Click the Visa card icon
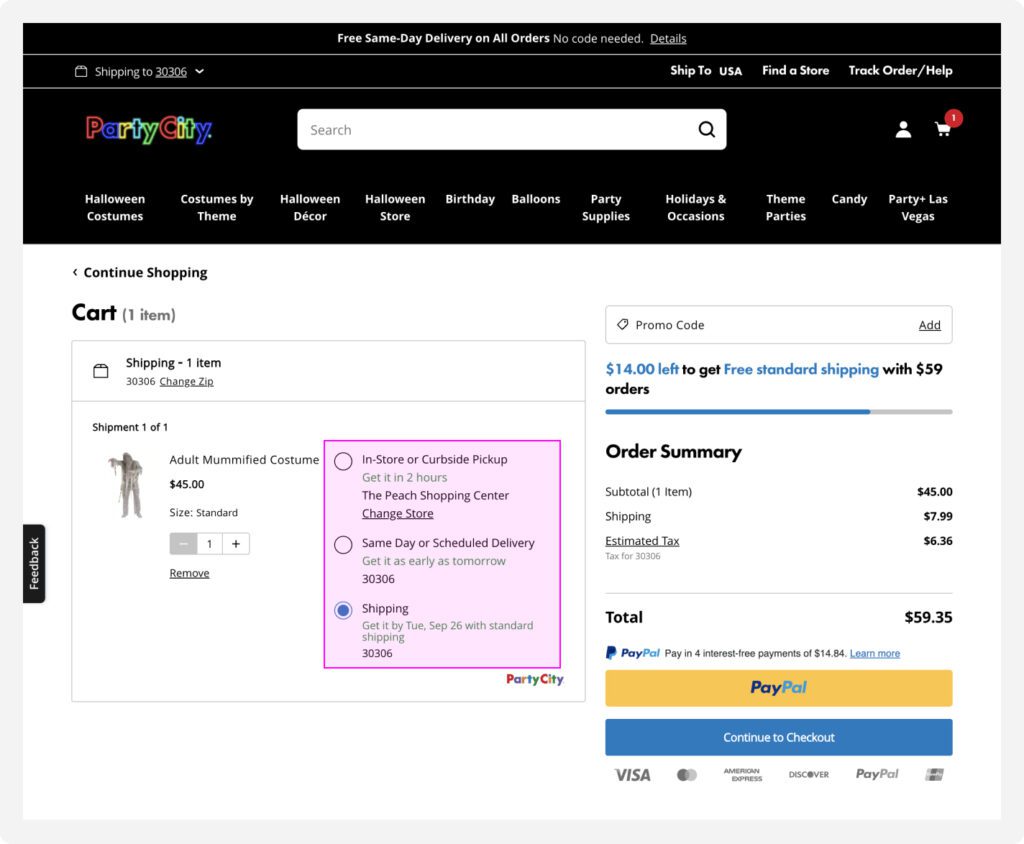This screenshot has width=1024, height=844. pyautogui.click(x=632, y=775)
